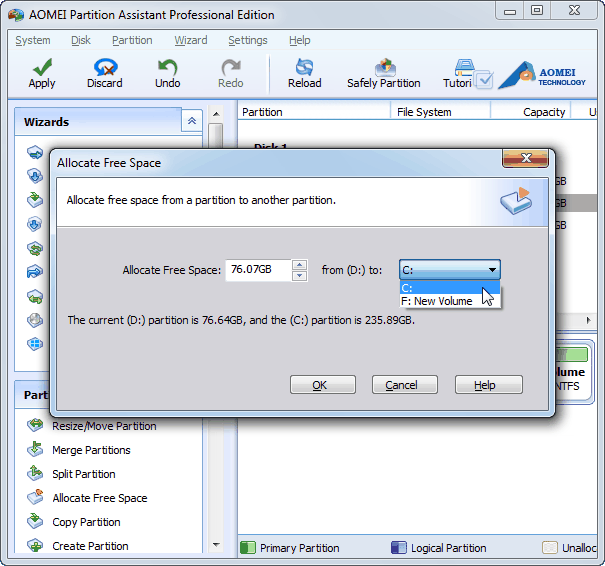Click the Reload toolbar icon
This screenshot has height=566, width=605.
(304, 68)
